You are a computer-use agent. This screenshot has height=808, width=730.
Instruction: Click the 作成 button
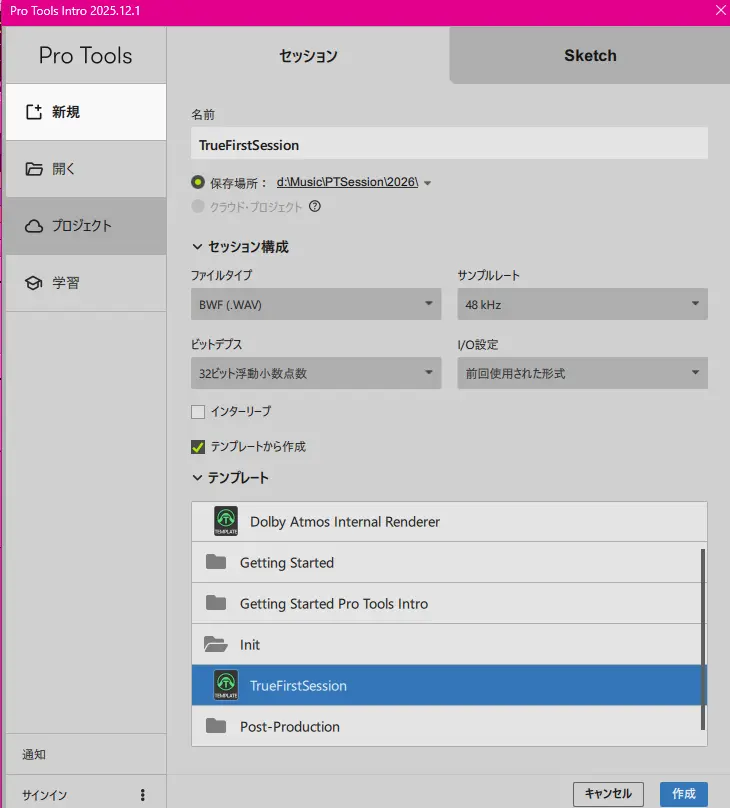(684, 794)
